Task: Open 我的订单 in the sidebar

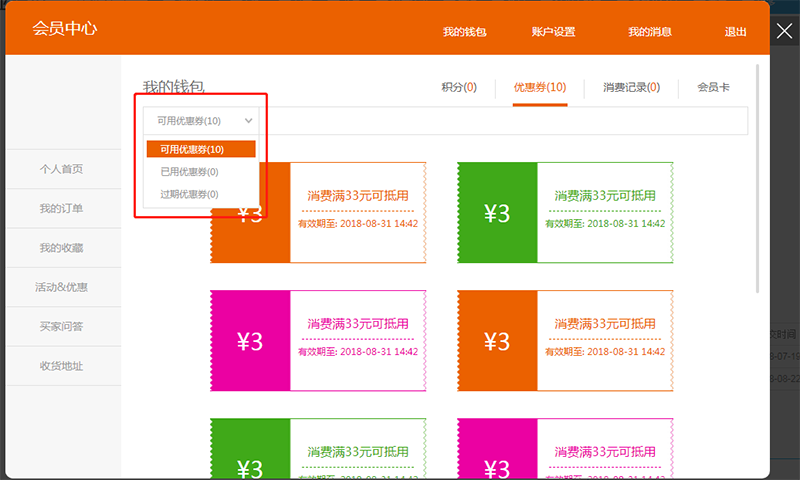Action: 62,208
